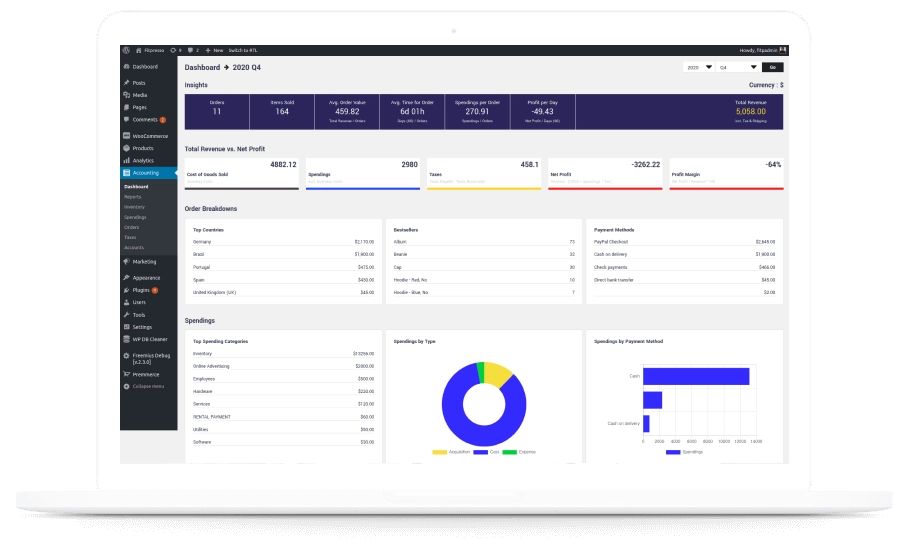
Task: Open the Inventory submenu item
Action: [x=134, y=207]
